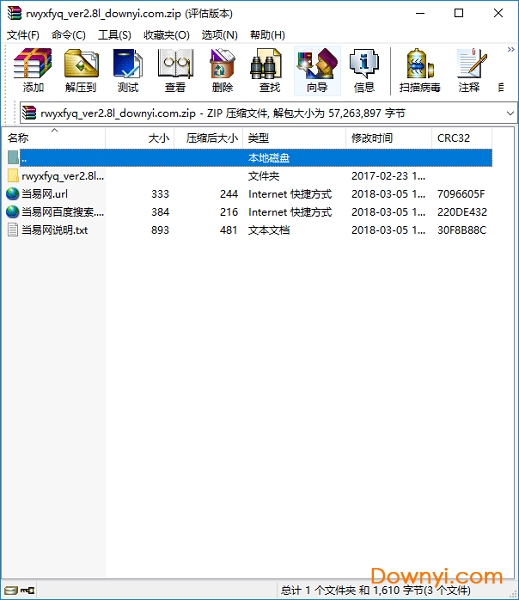
Task: Click CRC32 value 7096605F
Action: 461,194
